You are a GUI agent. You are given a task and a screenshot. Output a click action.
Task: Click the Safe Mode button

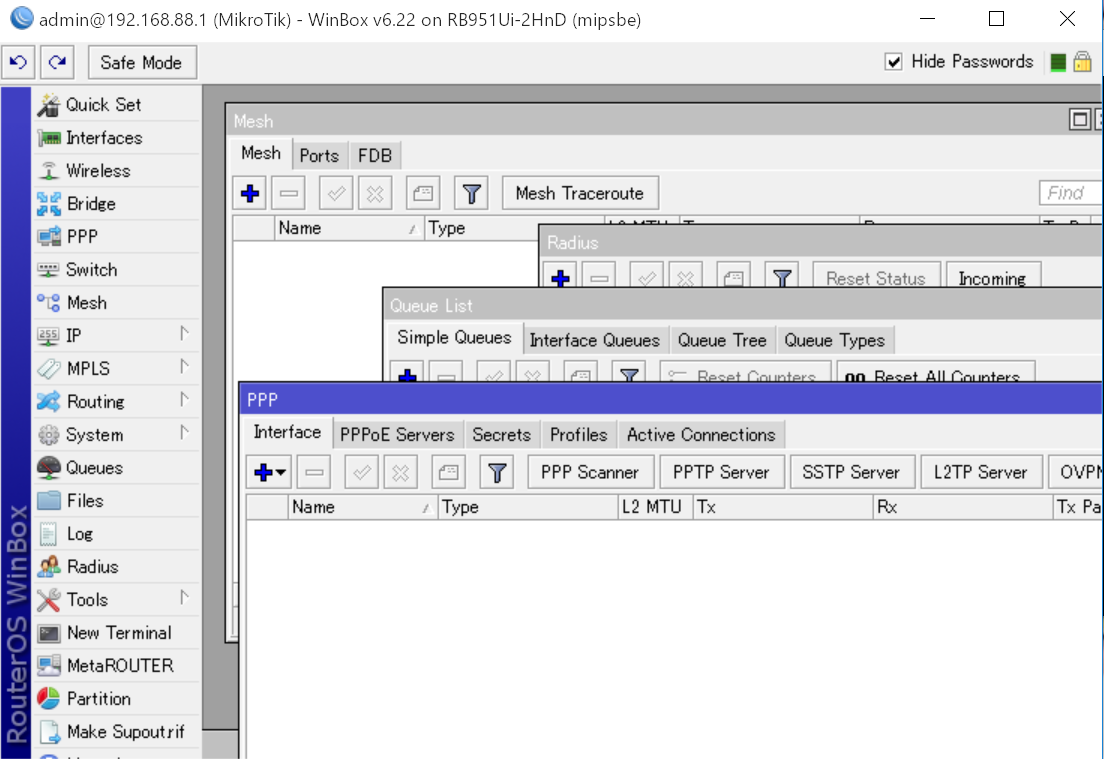pos(142,63)
